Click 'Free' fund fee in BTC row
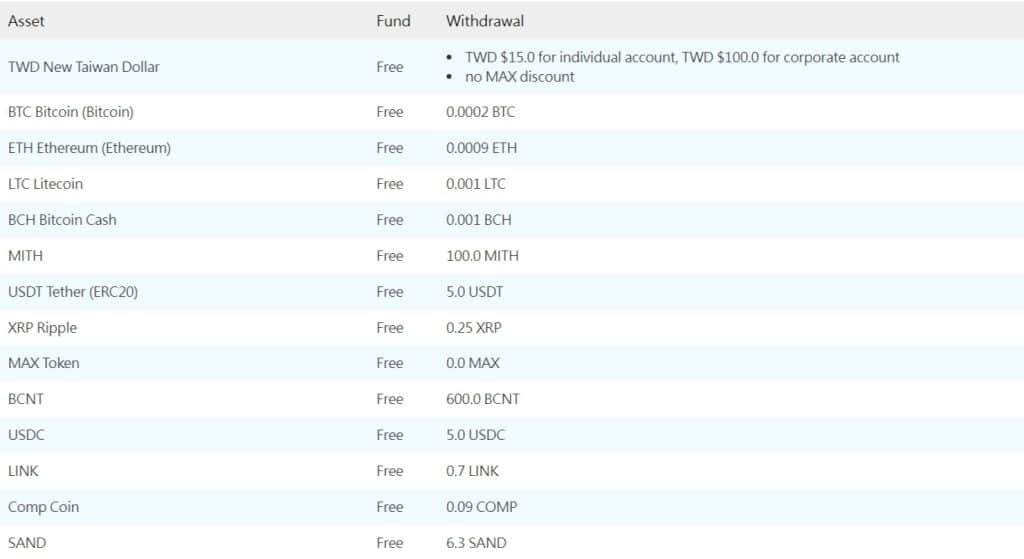 389,112
